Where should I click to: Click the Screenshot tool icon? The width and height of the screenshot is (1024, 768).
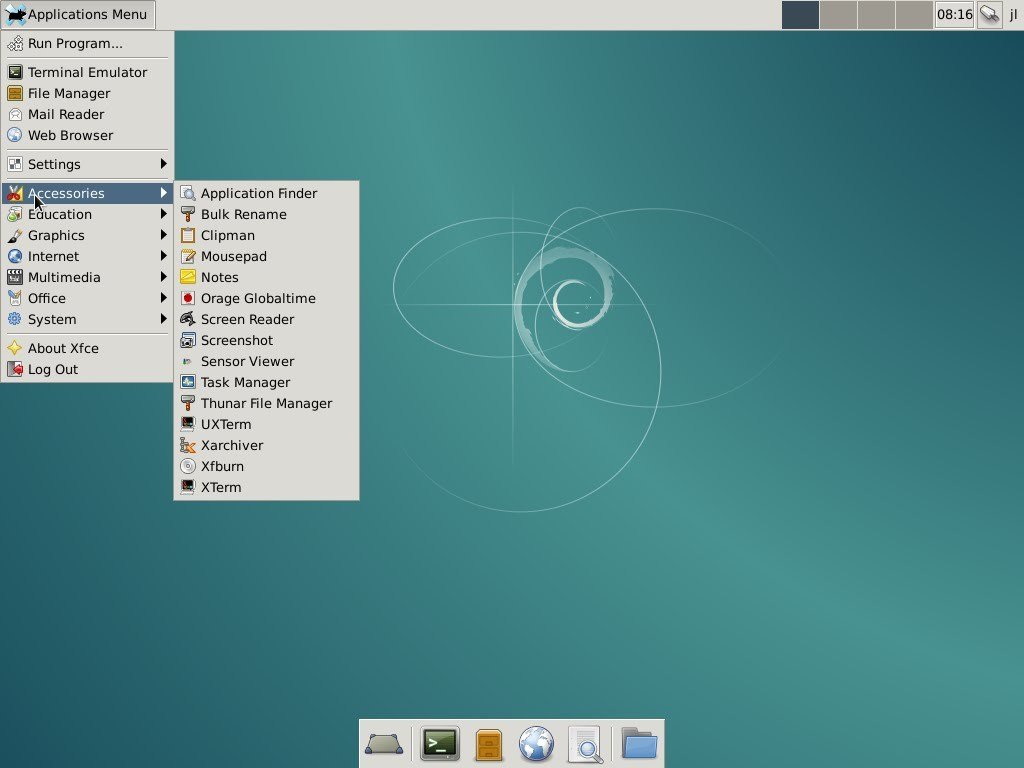click(x=187, y=340)
